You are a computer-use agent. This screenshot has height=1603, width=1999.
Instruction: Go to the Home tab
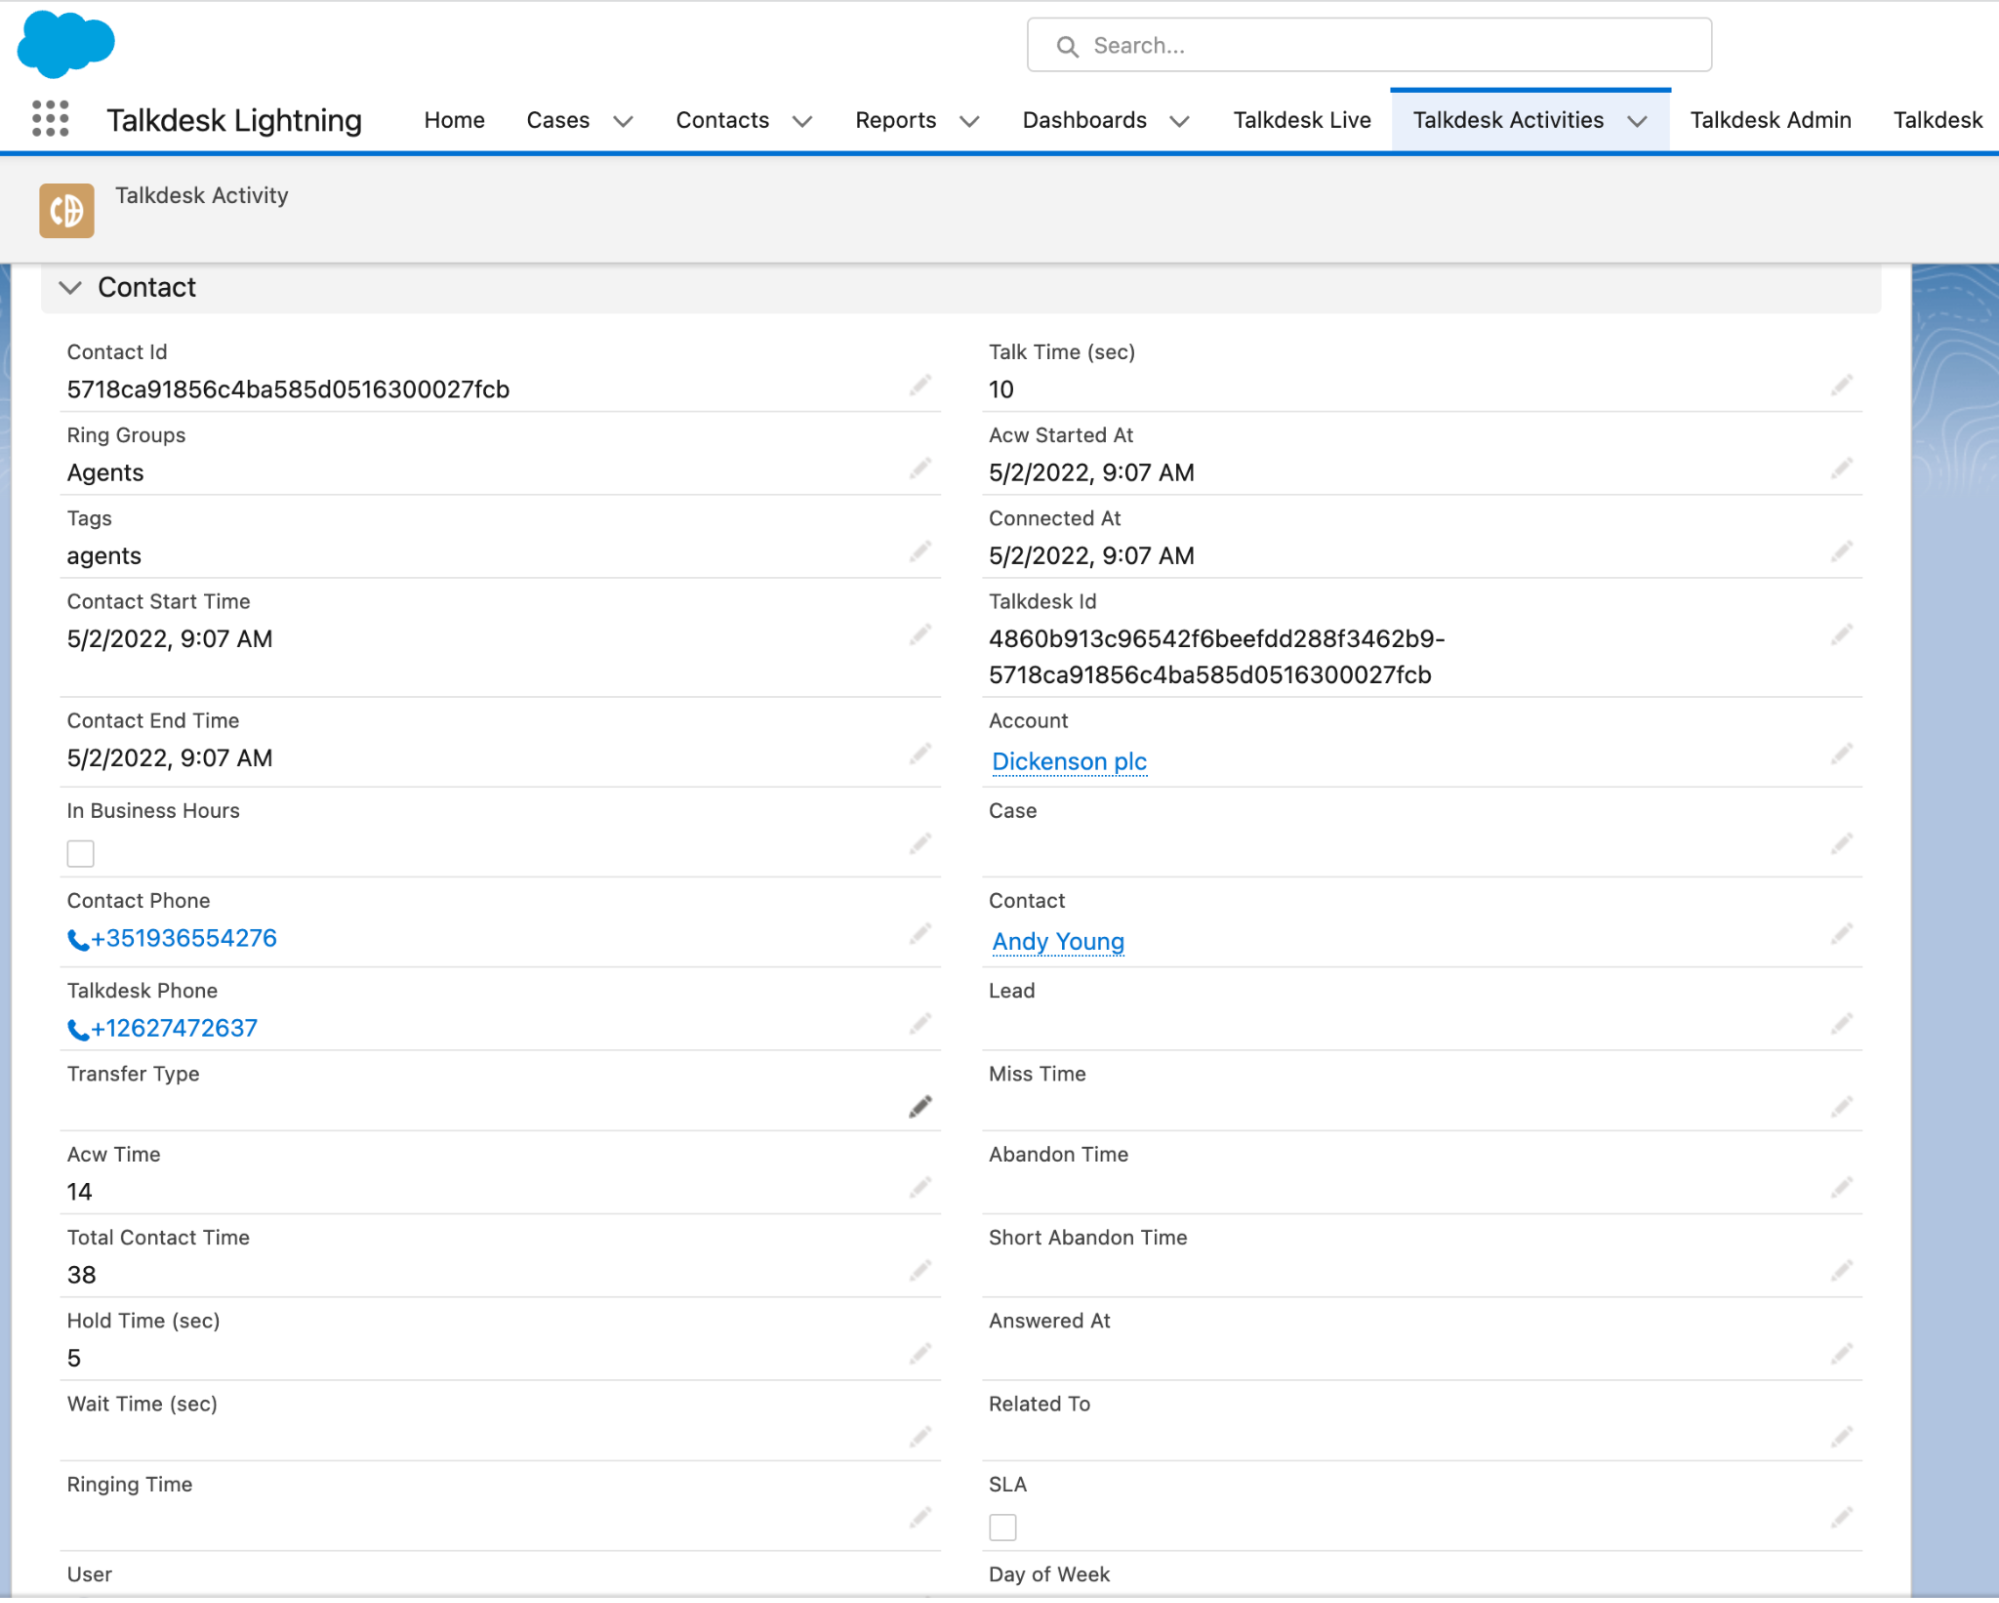pos(454,120)
